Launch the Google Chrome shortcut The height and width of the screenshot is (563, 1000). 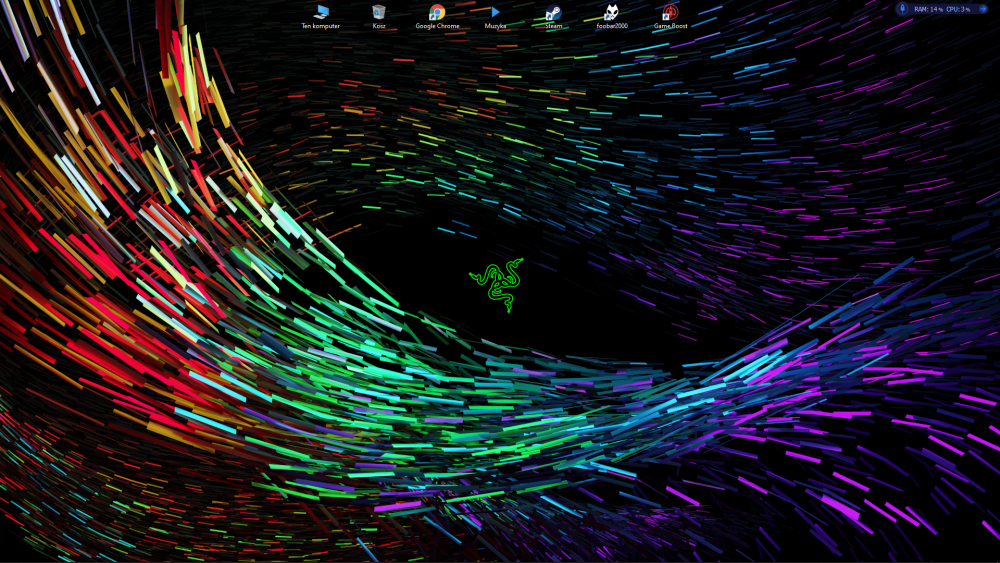tap(437, 17)
